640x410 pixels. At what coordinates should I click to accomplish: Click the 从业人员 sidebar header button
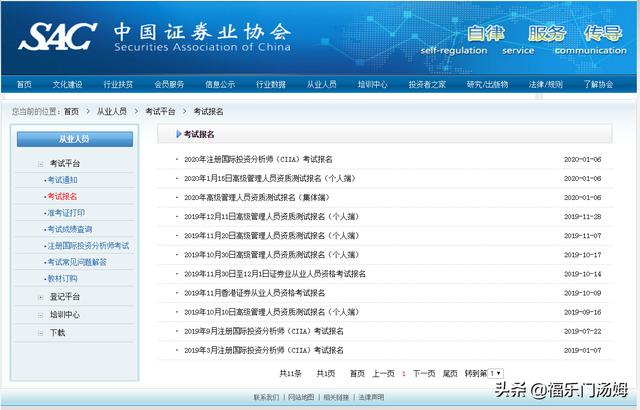(75, 139)
